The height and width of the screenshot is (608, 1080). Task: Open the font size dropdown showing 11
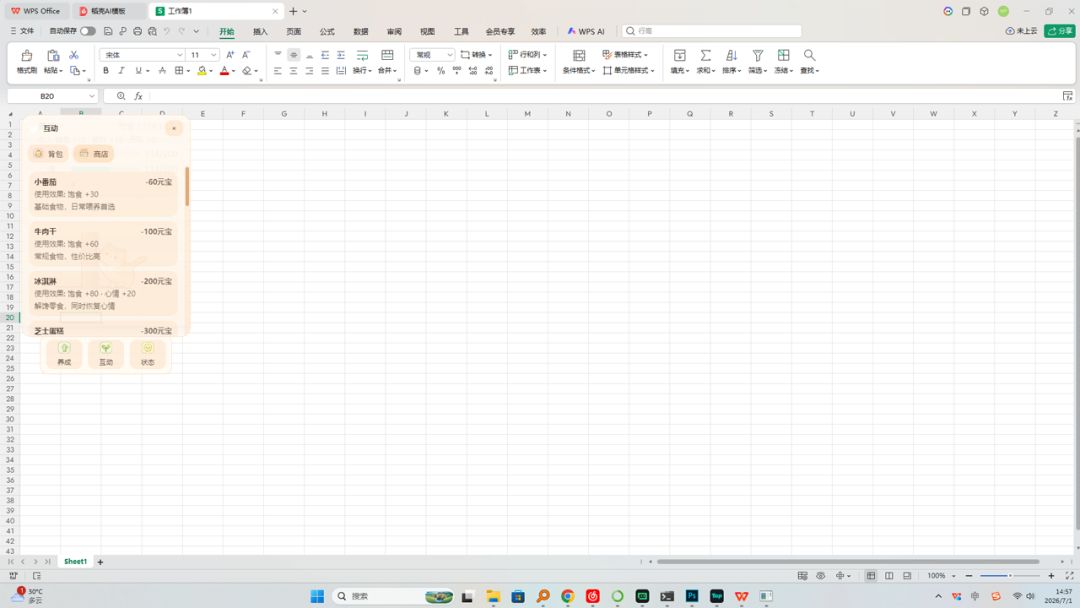(203, 54)
